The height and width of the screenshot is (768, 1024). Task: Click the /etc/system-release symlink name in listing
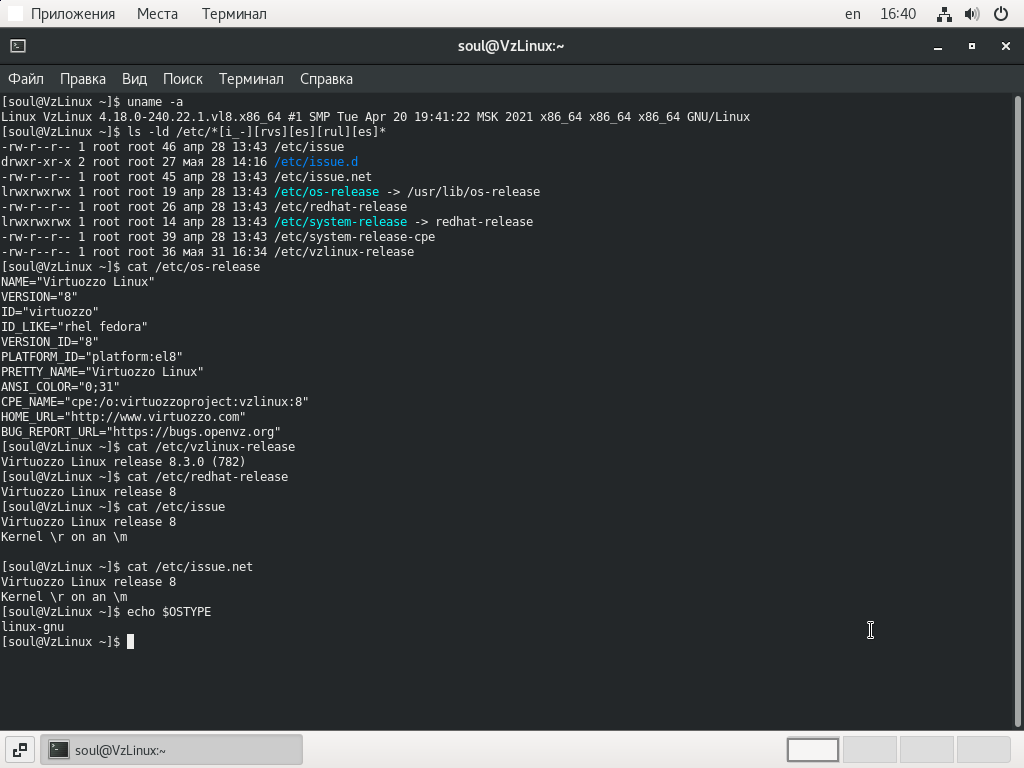pyautogui.click(x=340, y=222)
